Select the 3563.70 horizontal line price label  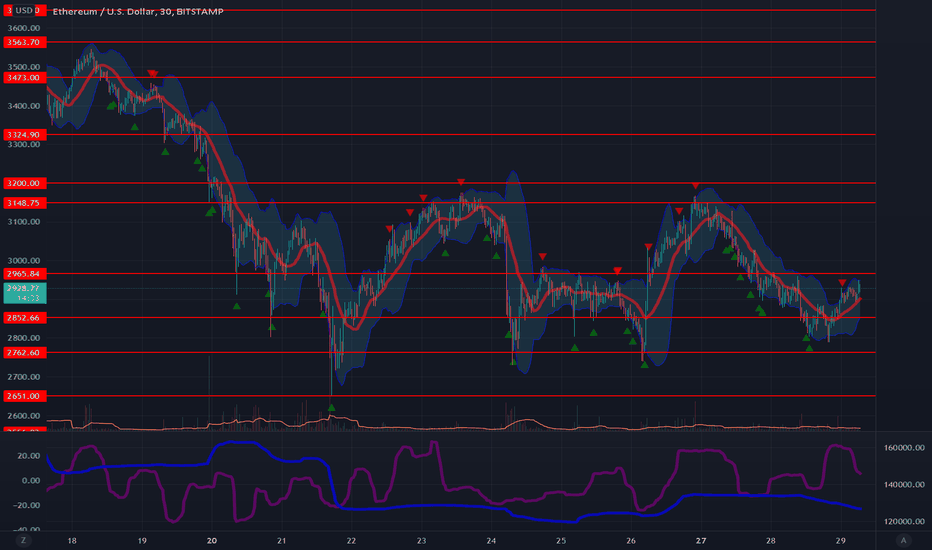click(24, 42)
